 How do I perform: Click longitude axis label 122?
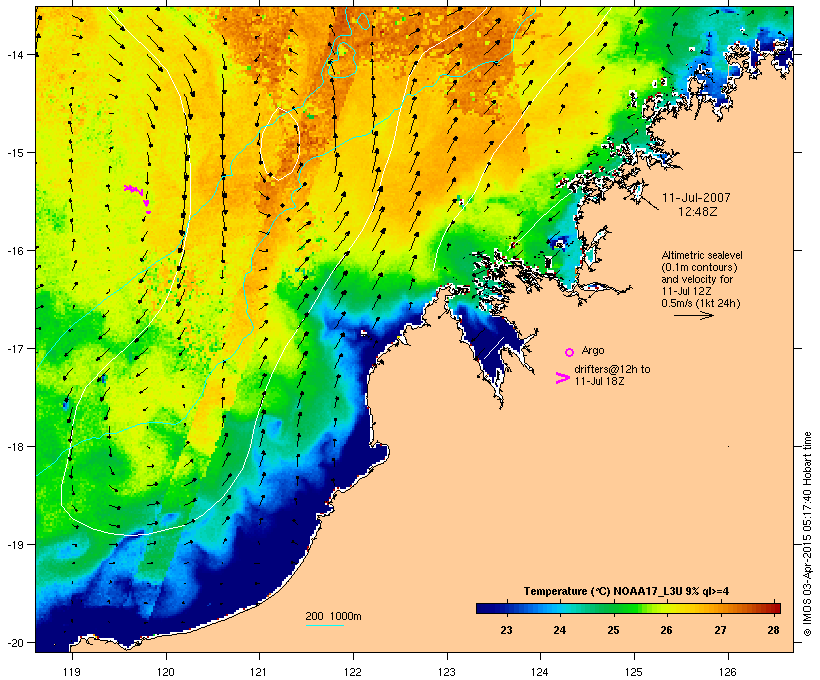click(x=353, y=672)
